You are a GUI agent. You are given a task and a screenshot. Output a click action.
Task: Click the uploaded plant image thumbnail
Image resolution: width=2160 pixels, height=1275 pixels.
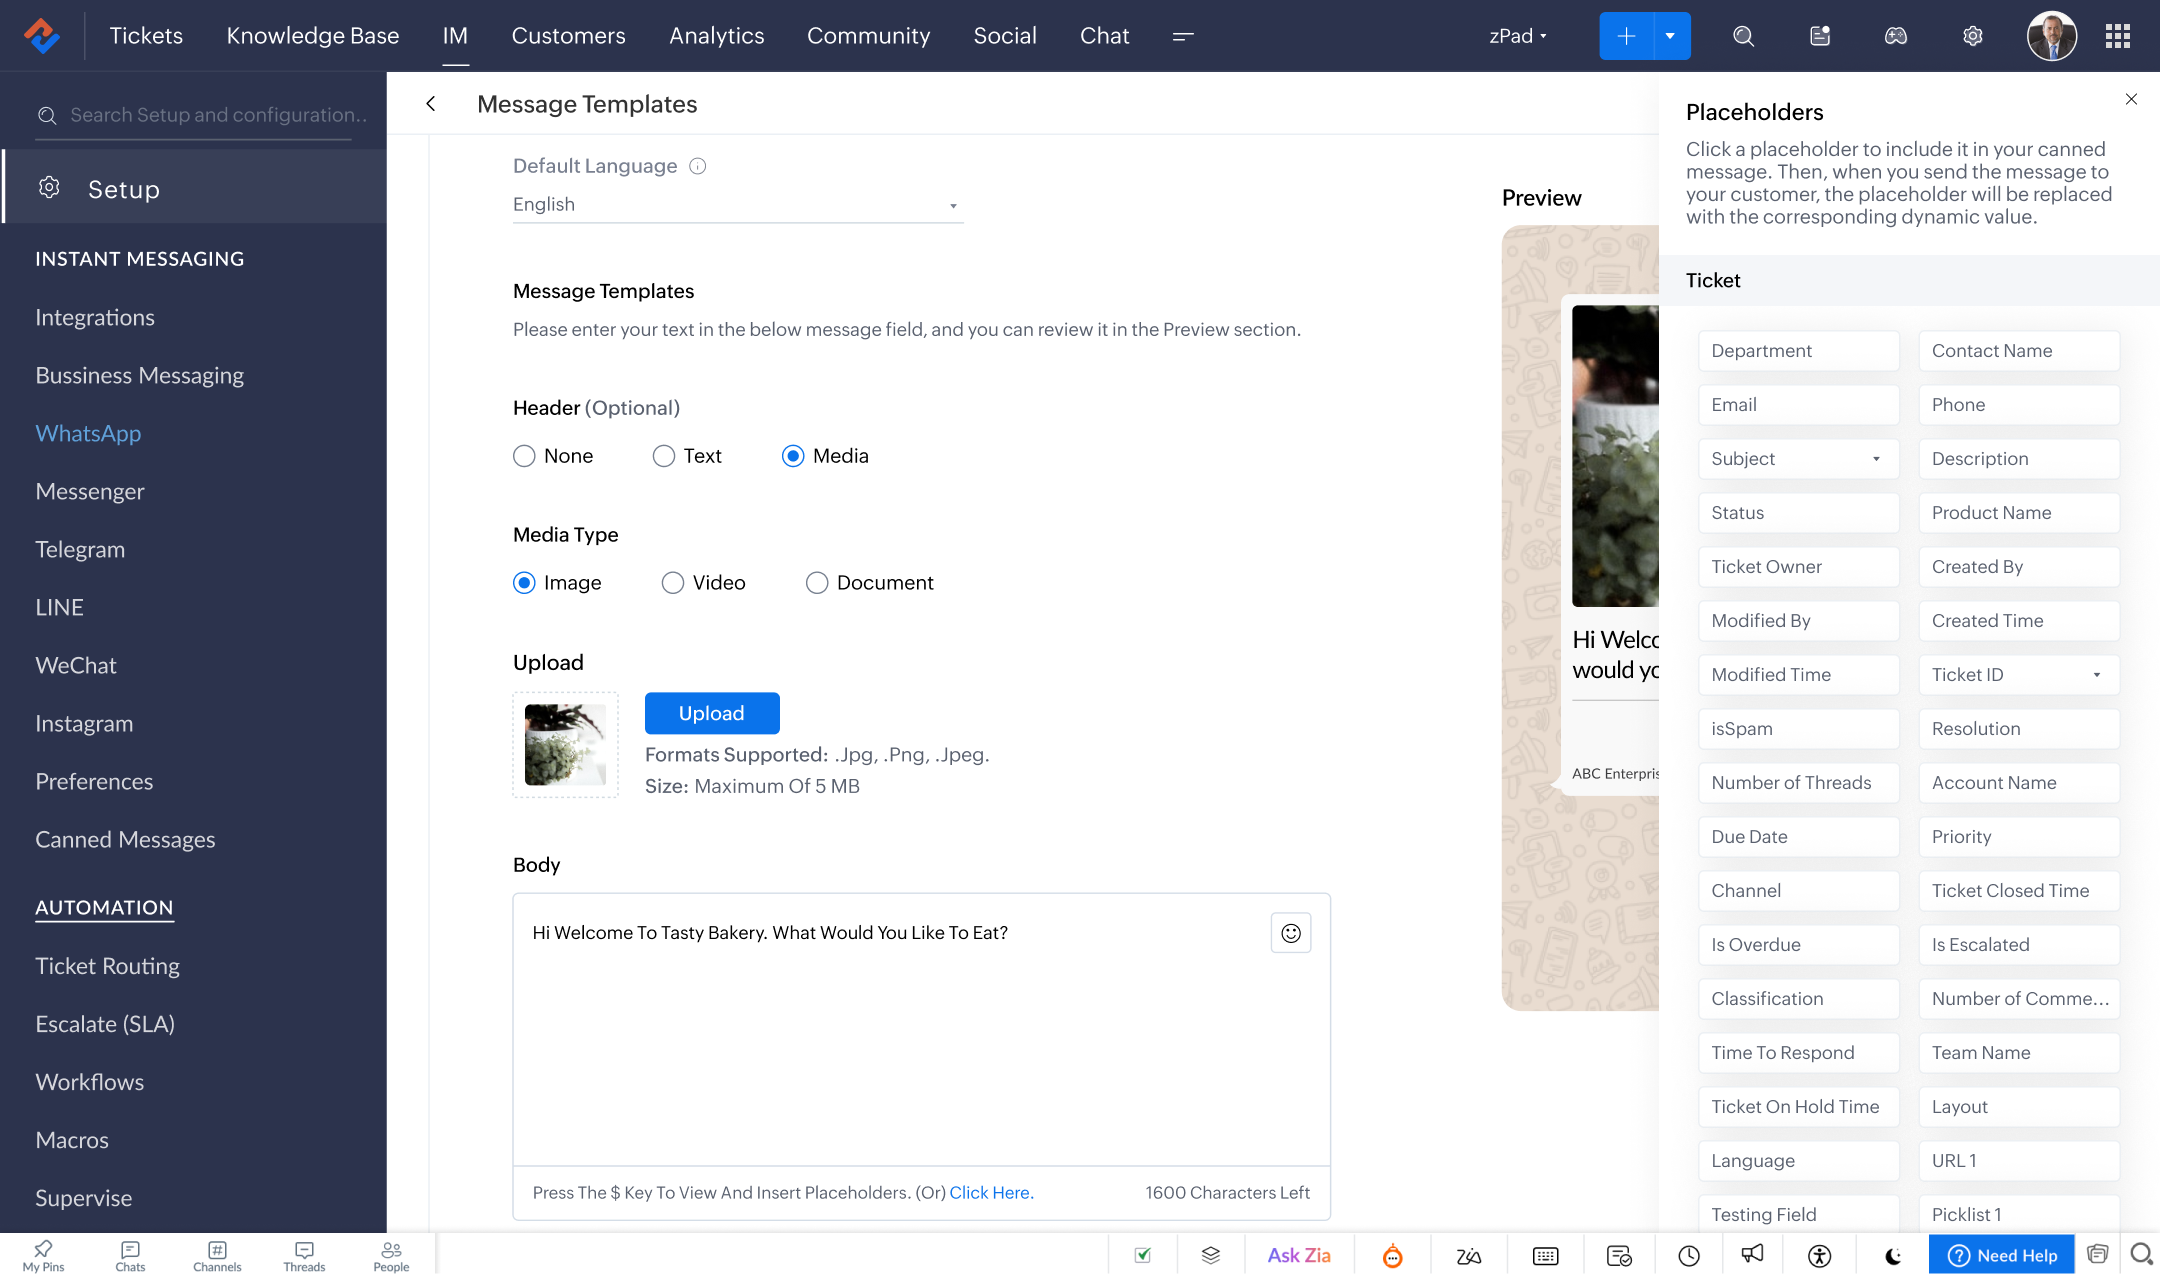click(x=565, y=745)
